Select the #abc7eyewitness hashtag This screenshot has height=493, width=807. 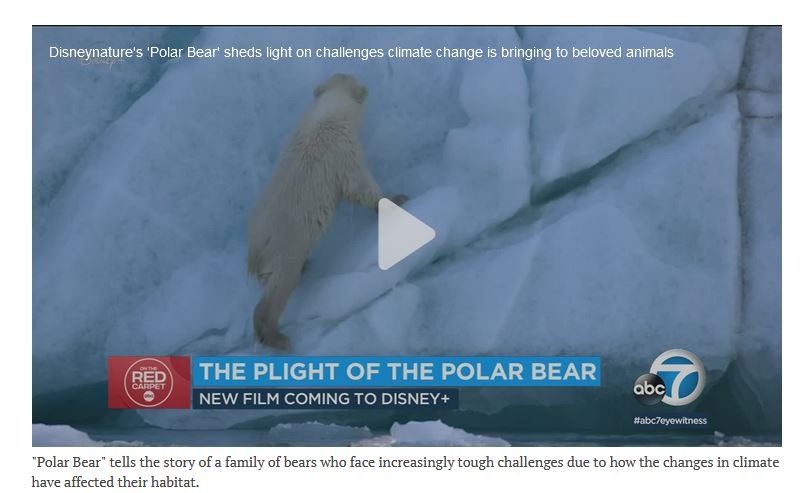point(670,420)
